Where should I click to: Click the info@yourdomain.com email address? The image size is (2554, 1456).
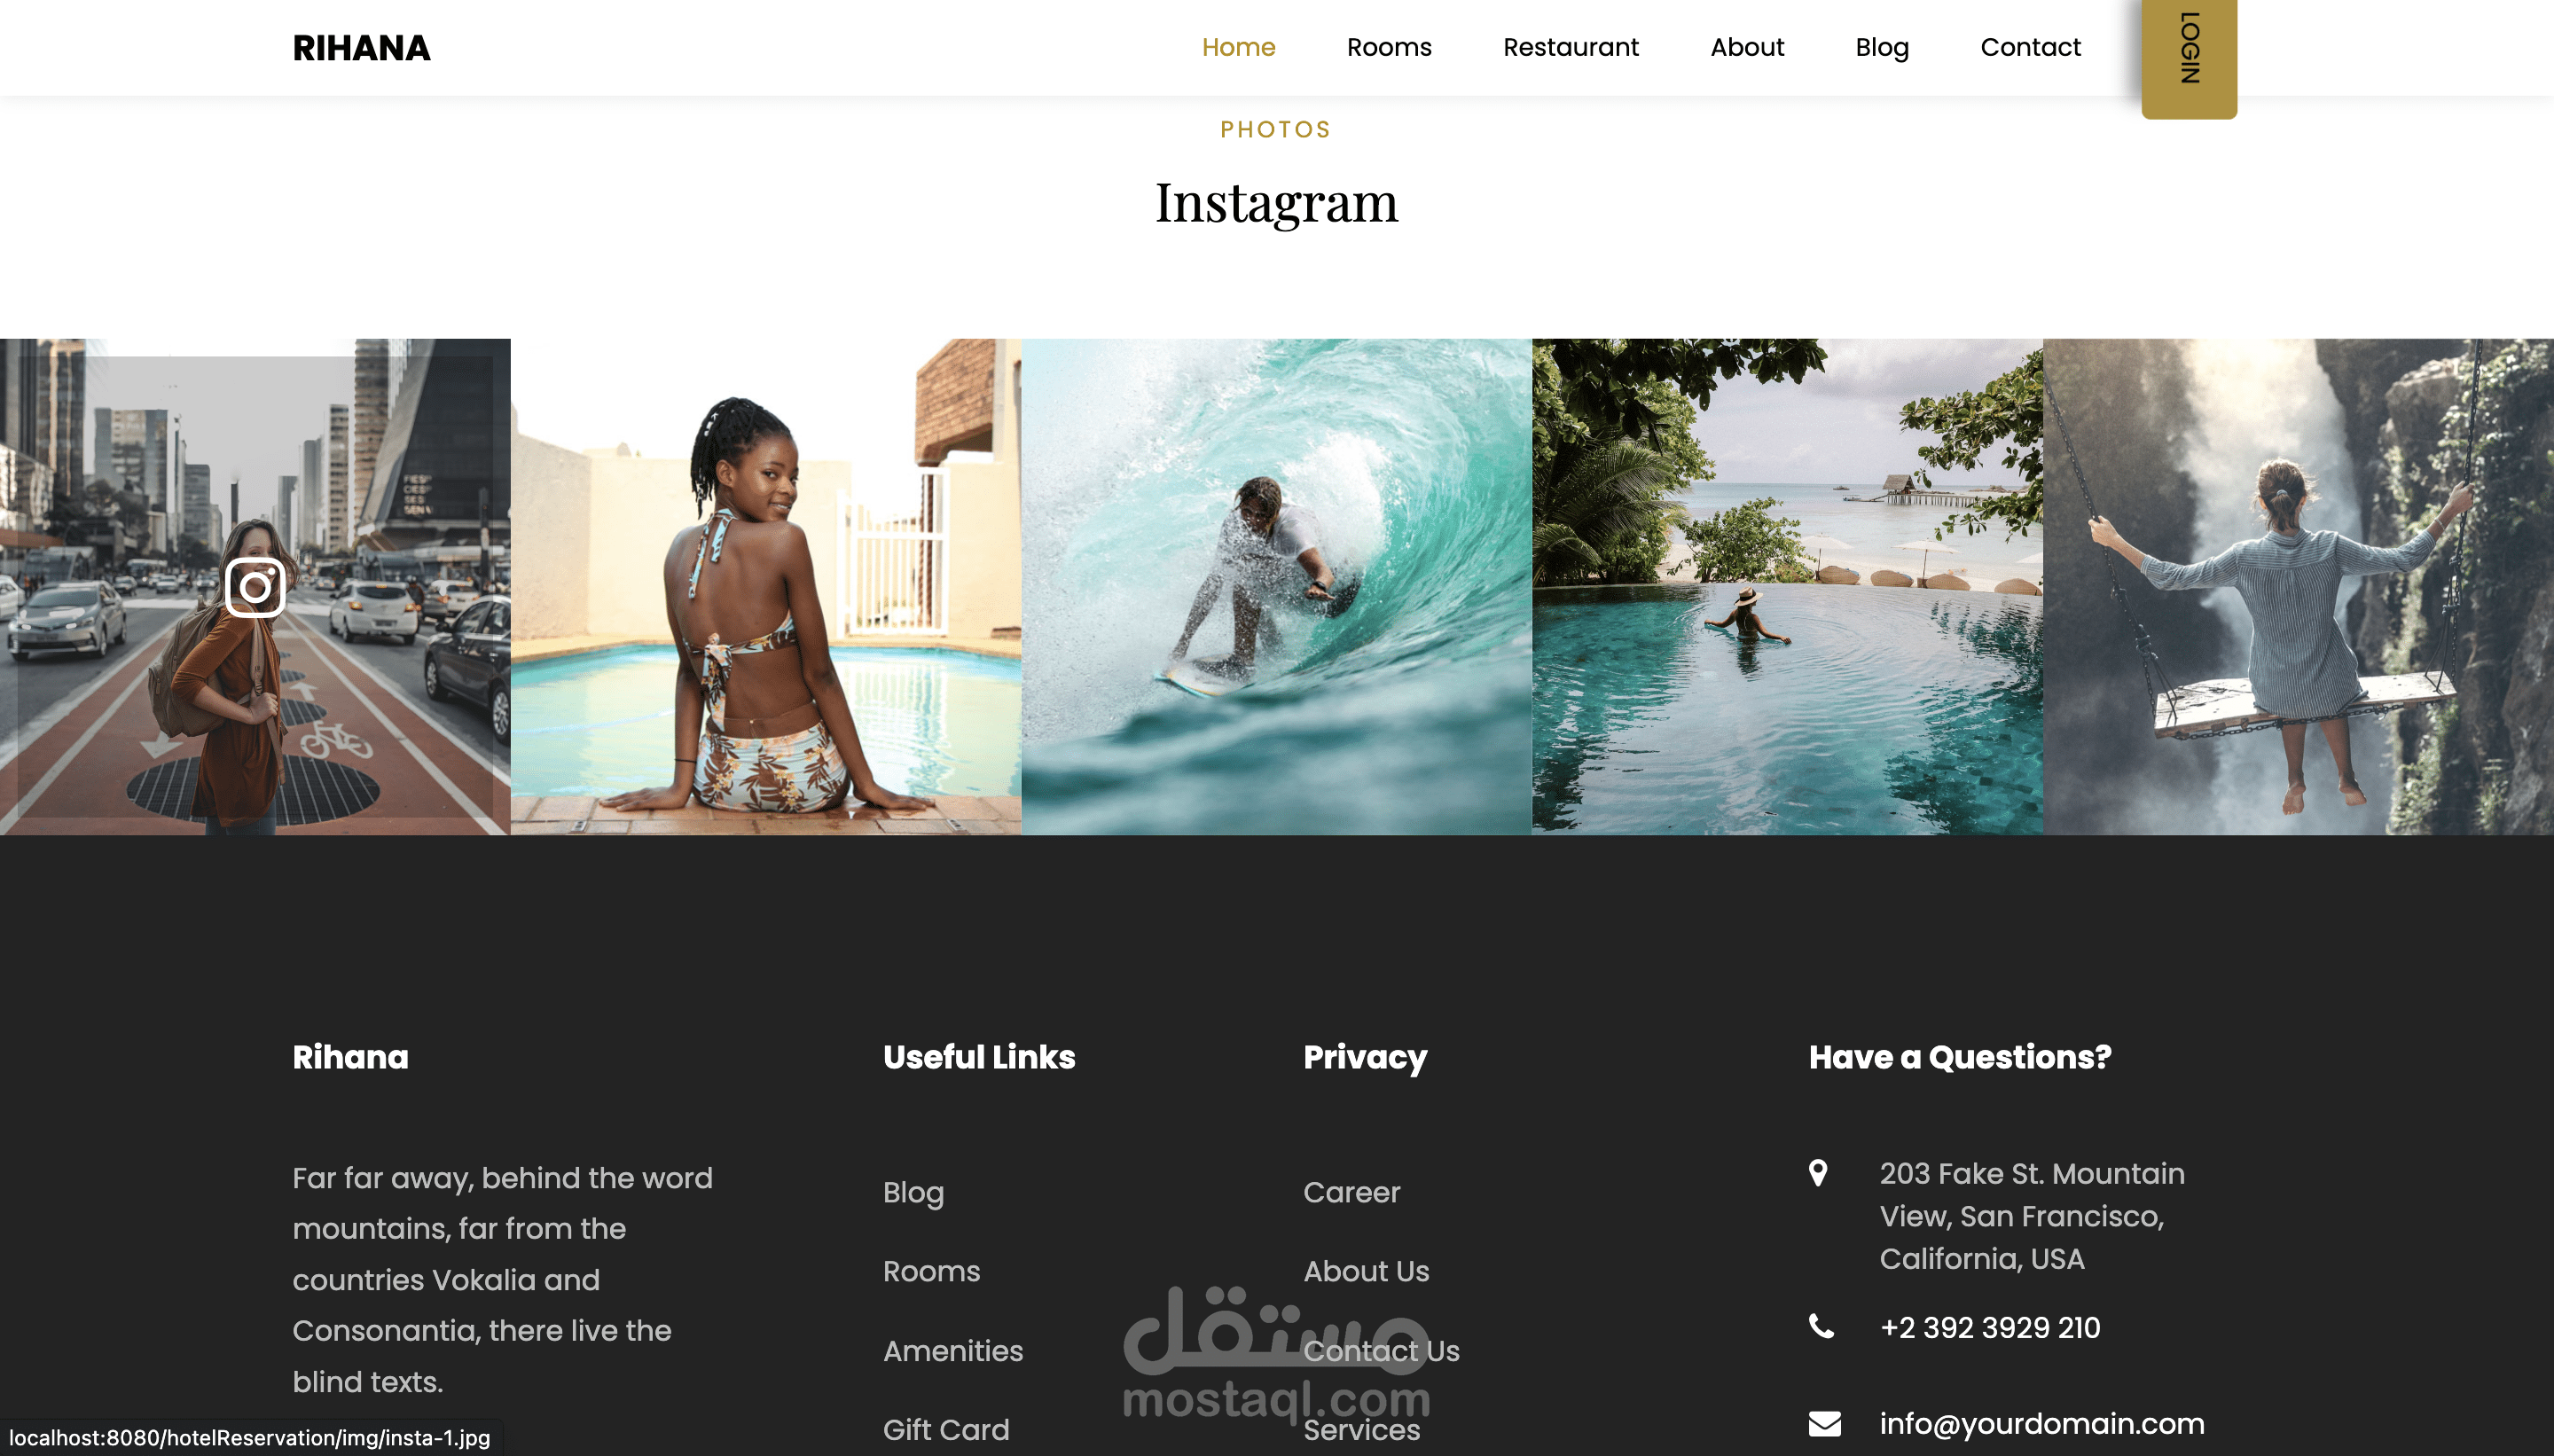(2041, 1423)
